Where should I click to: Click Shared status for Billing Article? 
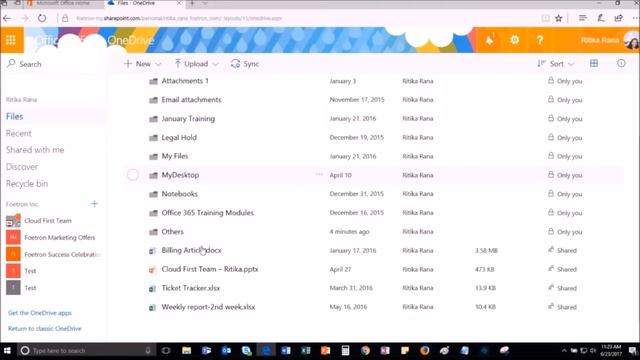point(562,250)
